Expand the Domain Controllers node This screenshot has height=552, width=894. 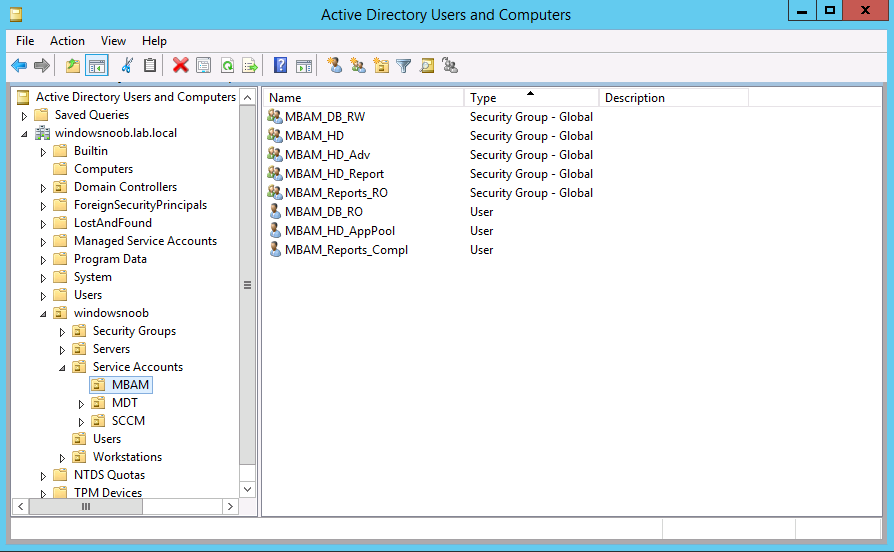pyautogui.click(x=43, y=188)
